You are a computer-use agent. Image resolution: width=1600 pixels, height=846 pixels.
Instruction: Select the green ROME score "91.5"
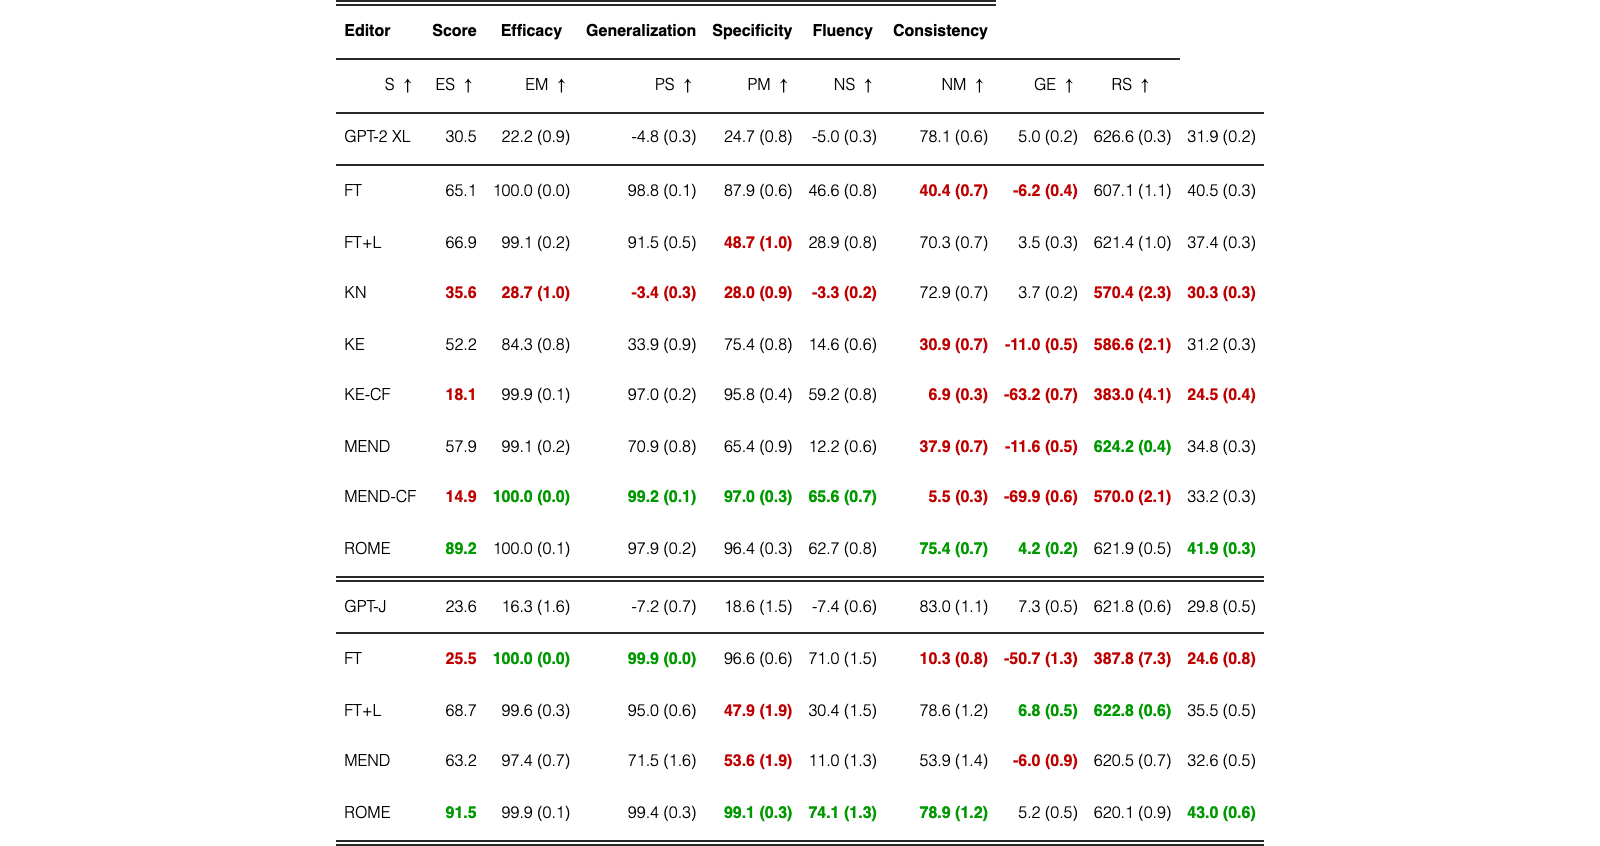click(461, 813)
